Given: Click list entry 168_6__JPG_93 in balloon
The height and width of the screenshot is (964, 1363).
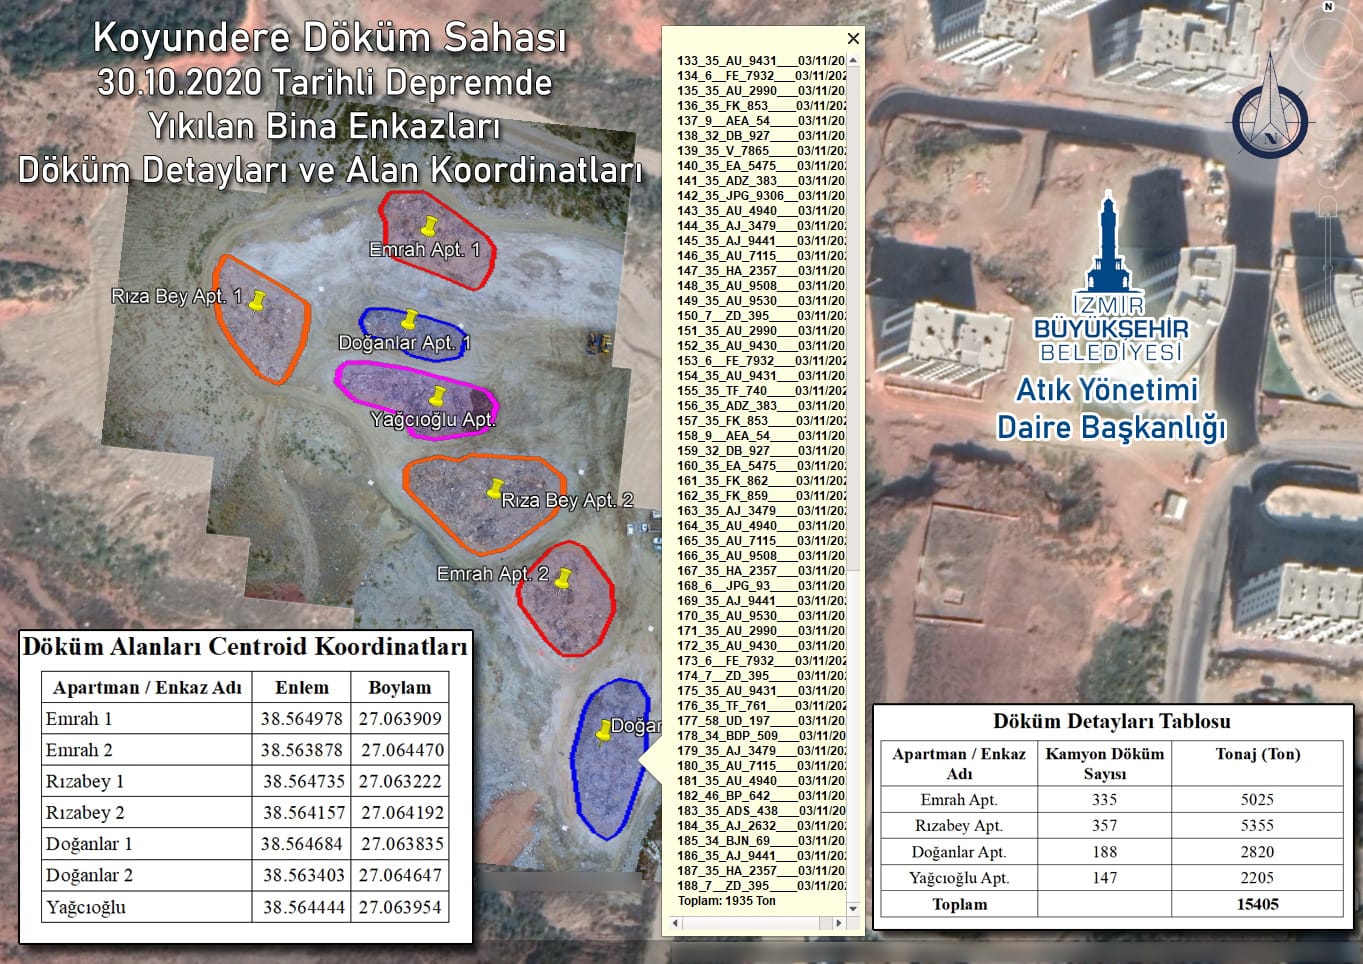Looking at the screenshot, I should tap(761, 586).
